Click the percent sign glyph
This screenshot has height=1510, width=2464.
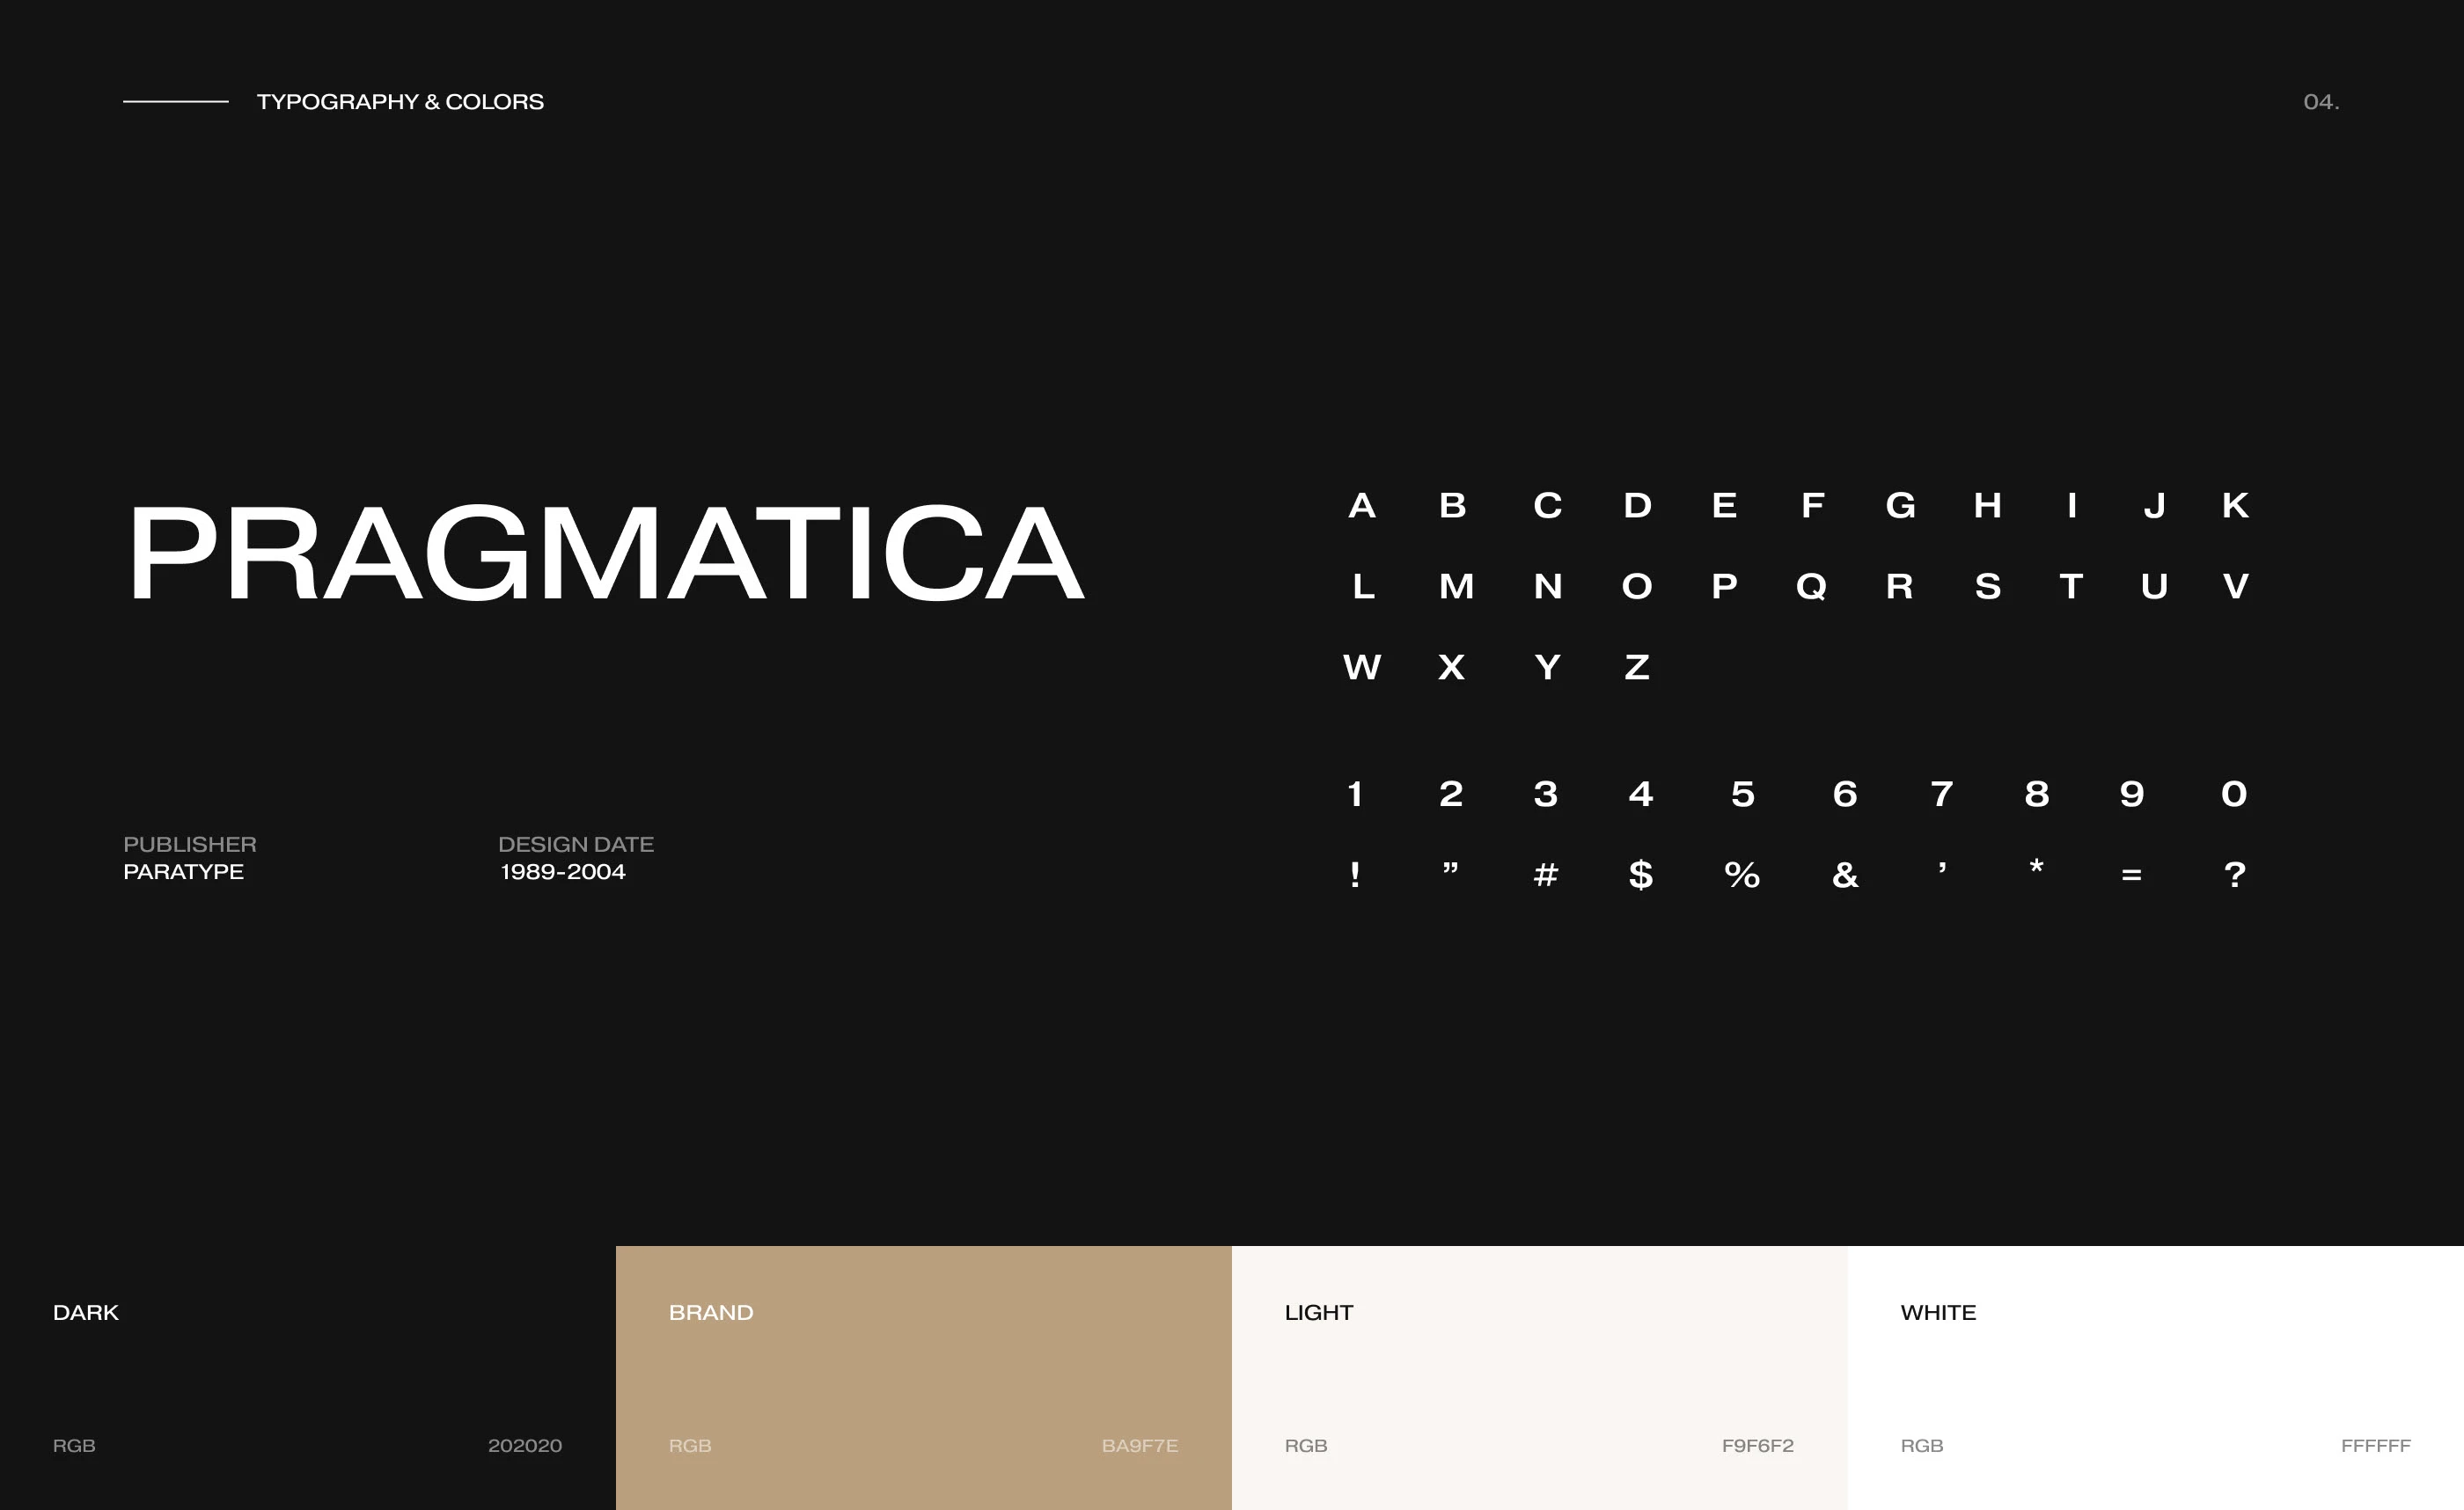1742,875
